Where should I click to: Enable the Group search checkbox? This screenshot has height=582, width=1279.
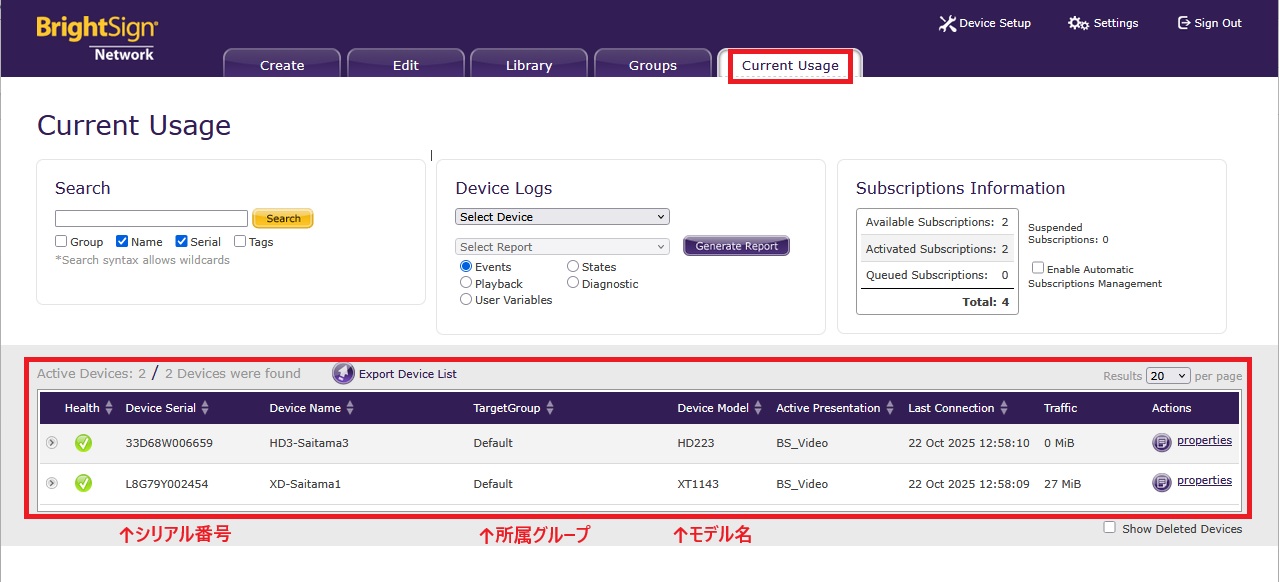[62, 241]
